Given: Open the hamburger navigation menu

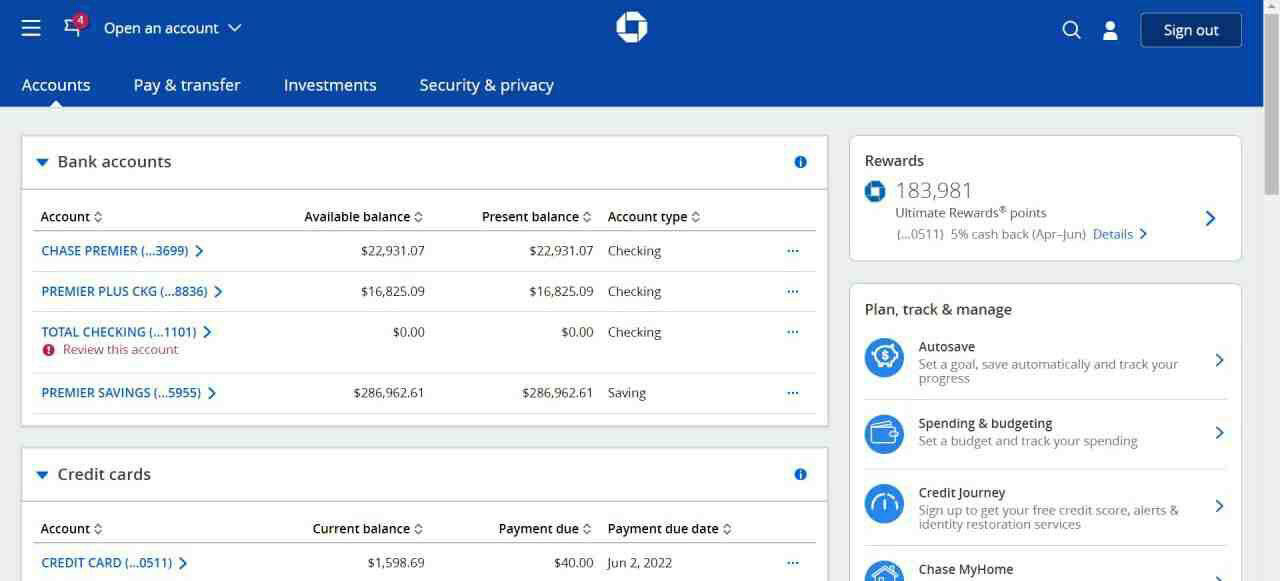Looking at the screenshot, I should click(31, 28).
